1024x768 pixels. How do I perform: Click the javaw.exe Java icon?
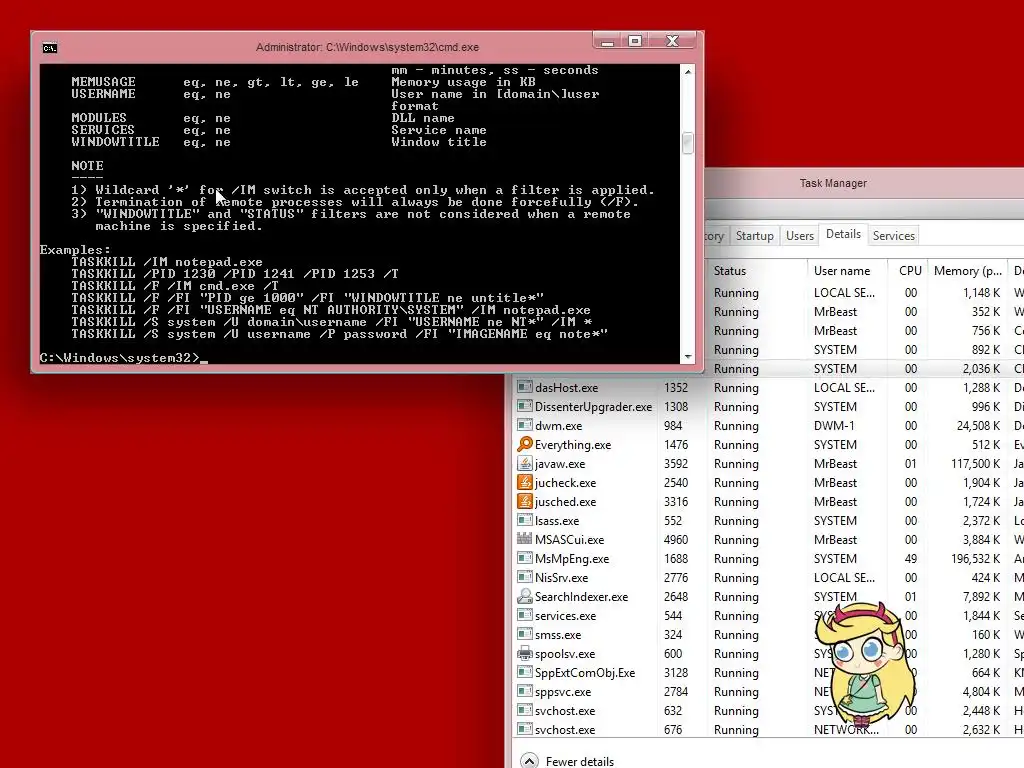(524, 463)
